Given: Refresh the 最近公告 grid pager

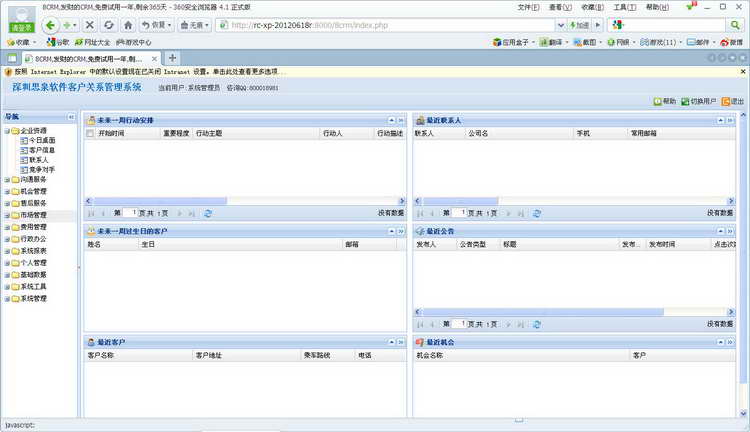Looking at the screenshot, I should (x=537, y=324).
